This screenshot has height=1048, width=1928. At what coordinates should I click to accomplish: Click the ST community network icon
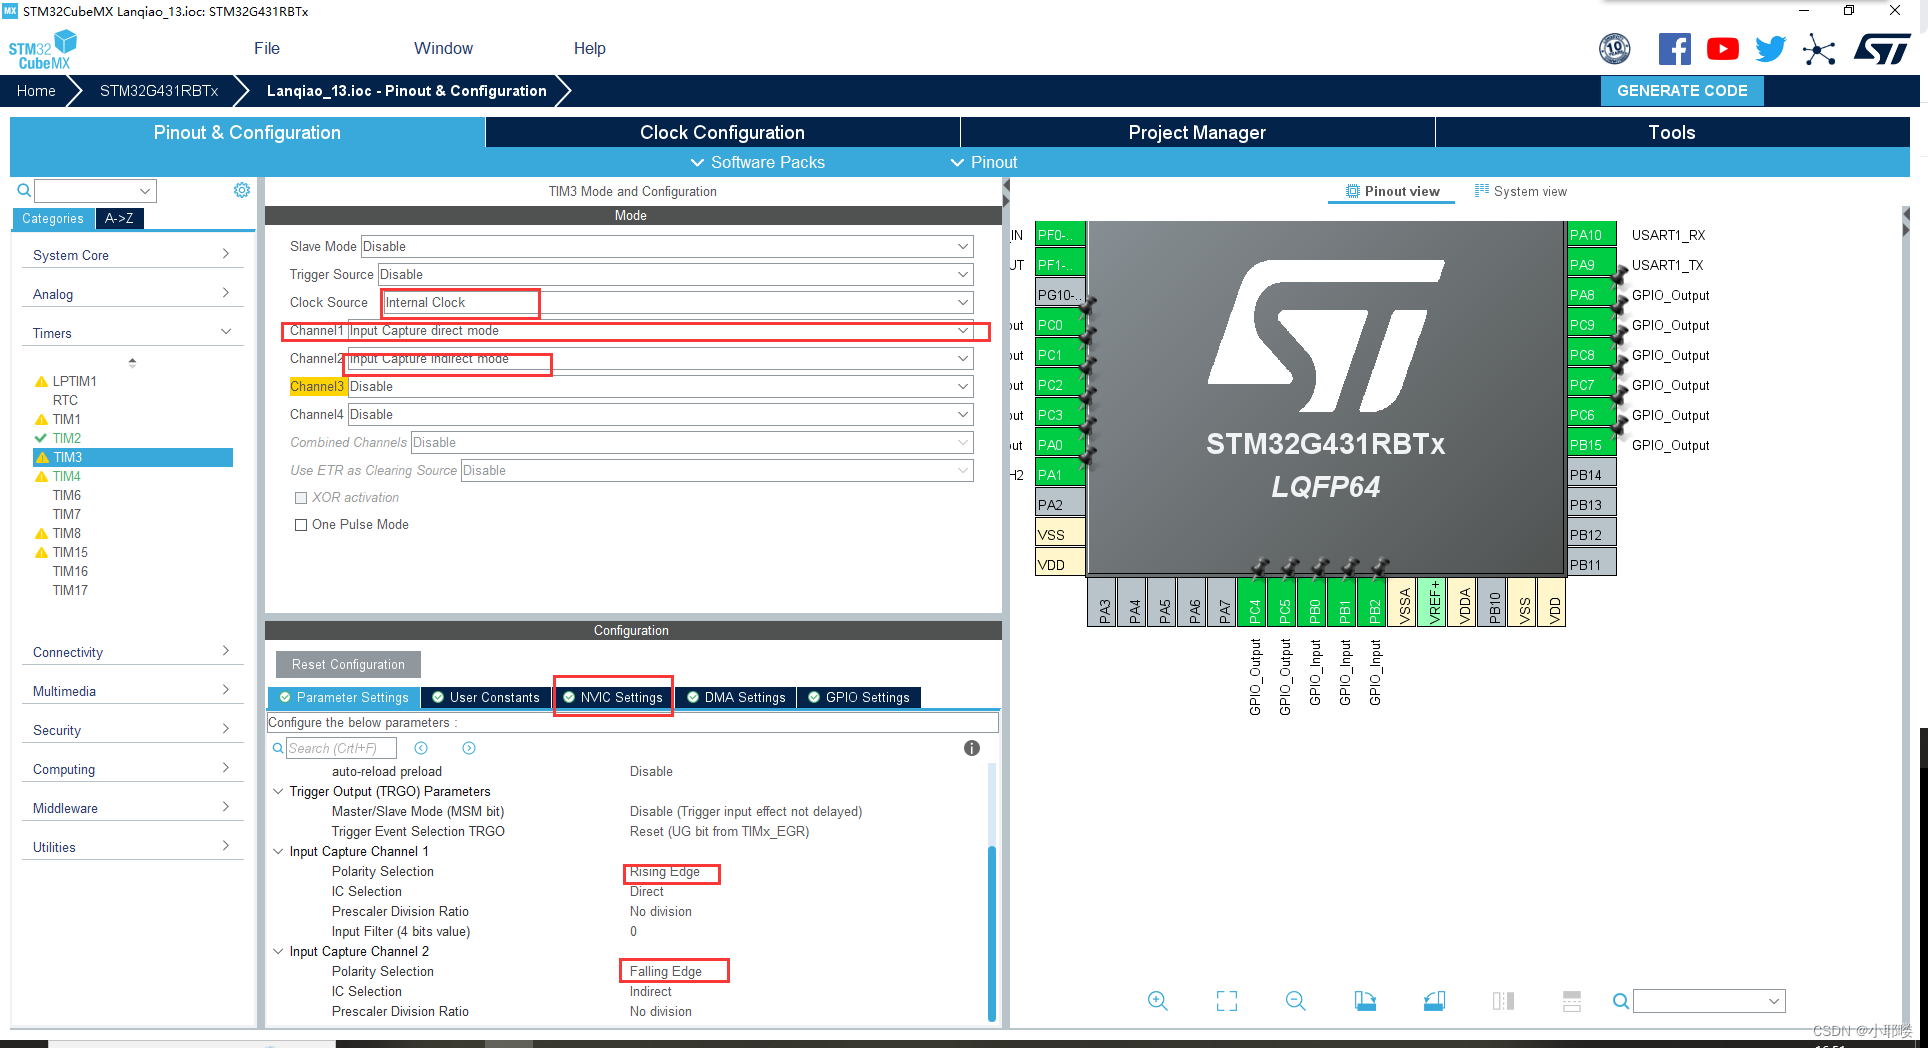tap(1819, 49)
